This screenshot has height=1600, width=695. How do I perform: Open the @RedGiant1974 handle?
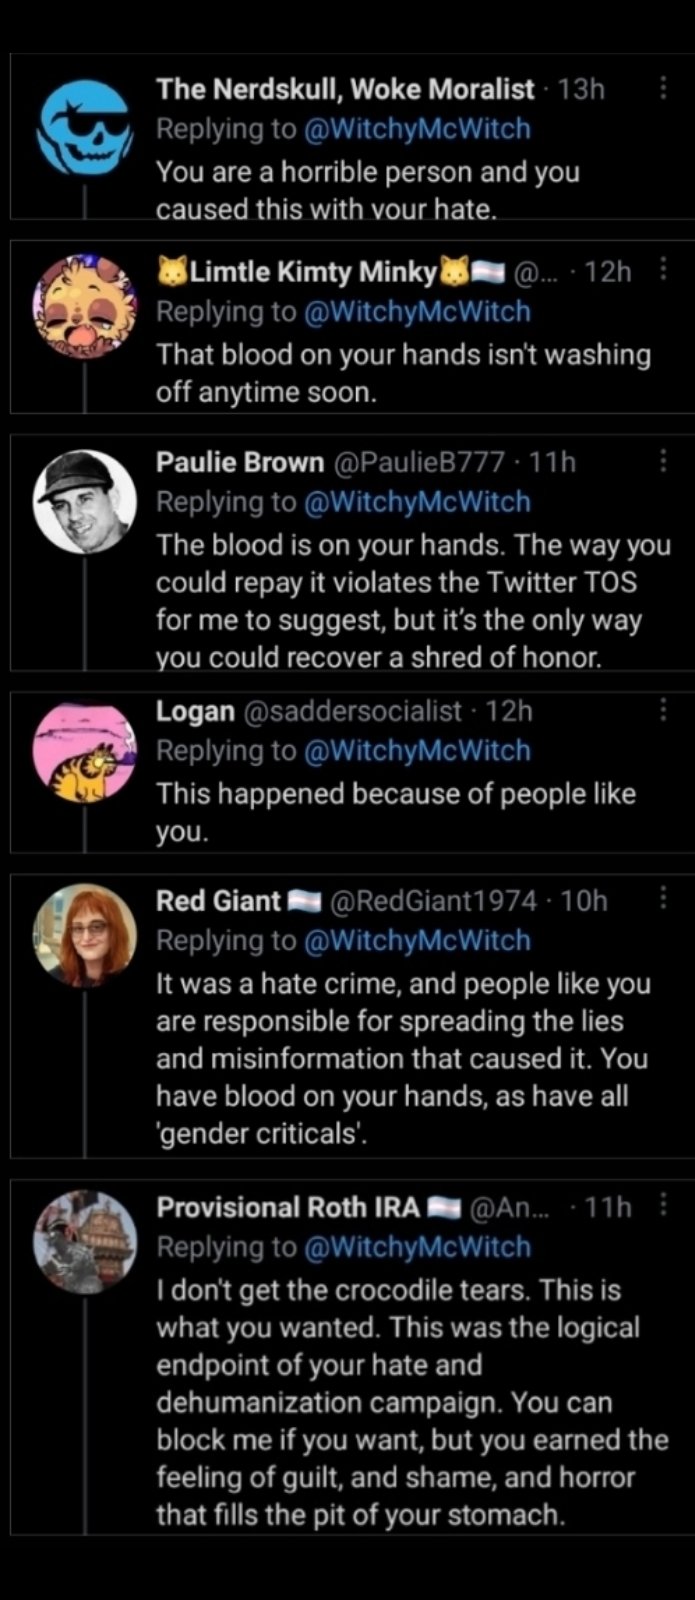tap(433, 901)
